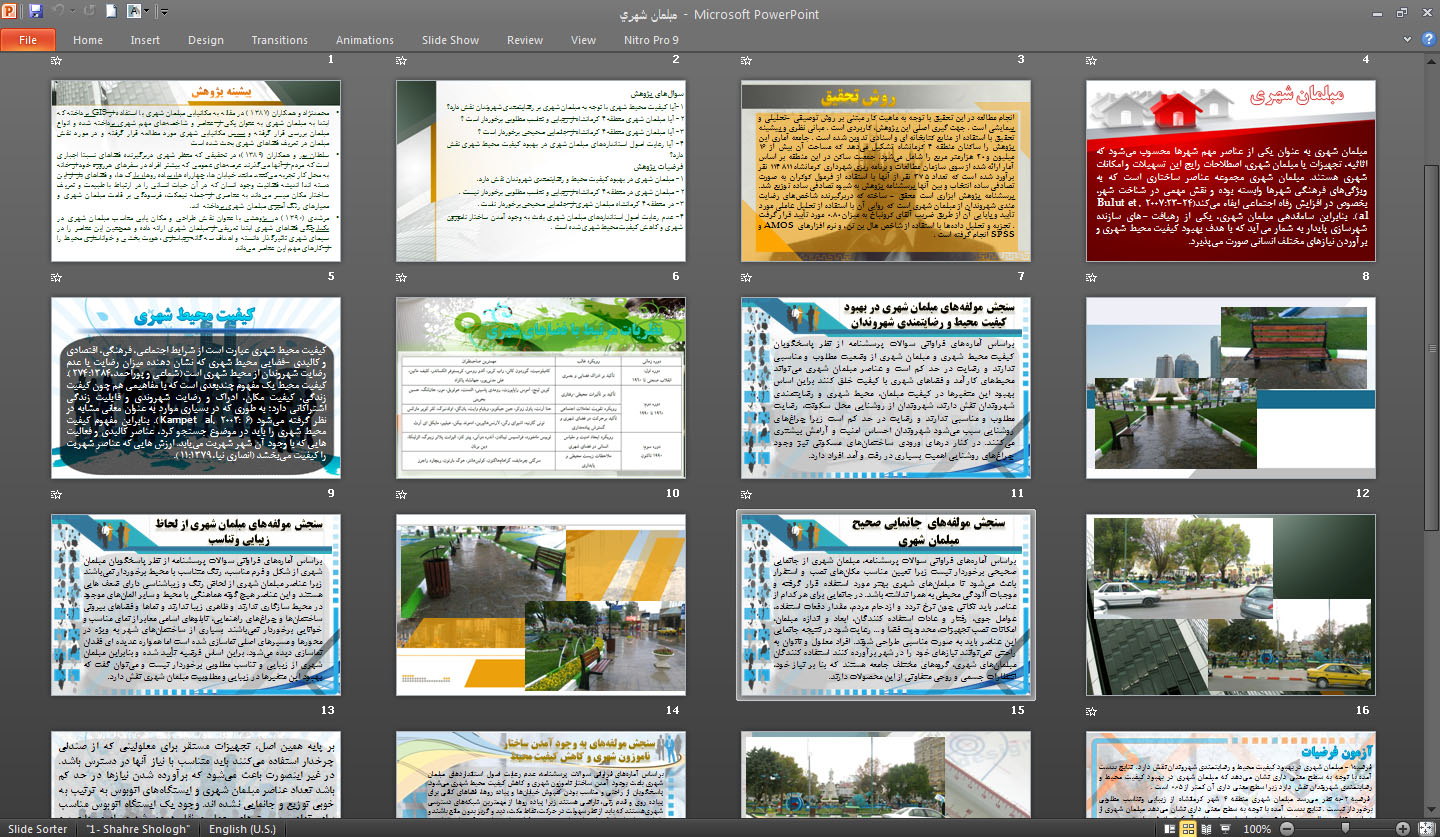Click the New document icon in Quick Access Toolbar

111,12
